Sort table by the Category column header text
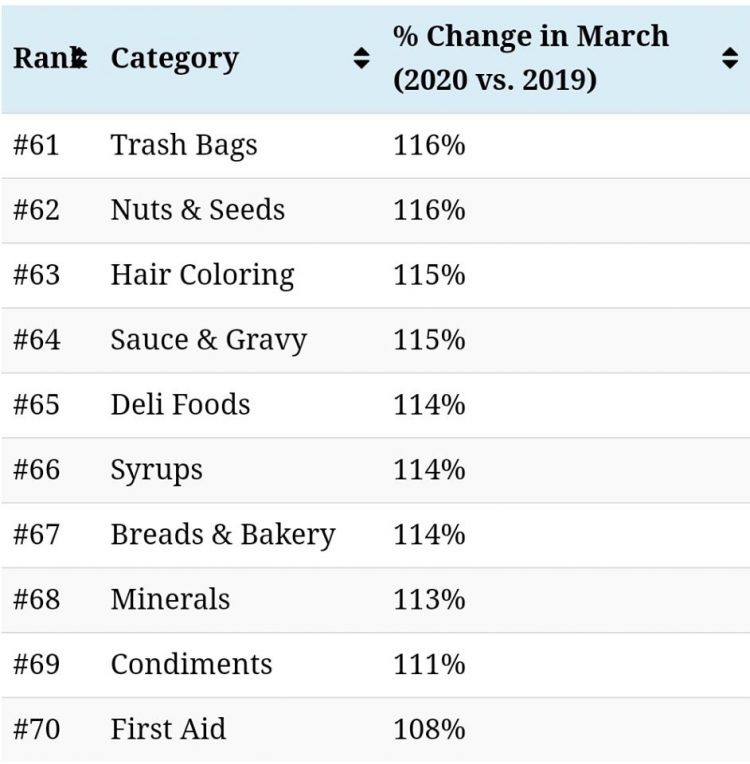The image size is (750, 764). [174, 59]
